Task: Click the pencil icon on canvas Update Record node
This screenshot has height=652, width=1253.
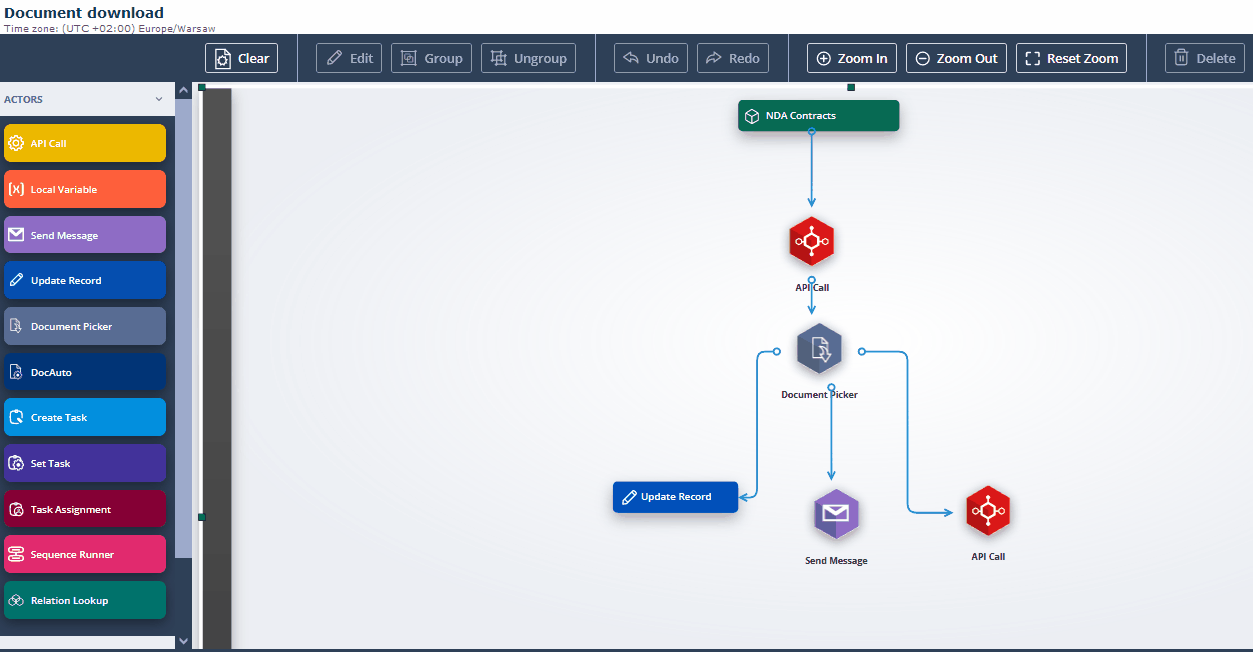Action: click(x=629, y=497)
